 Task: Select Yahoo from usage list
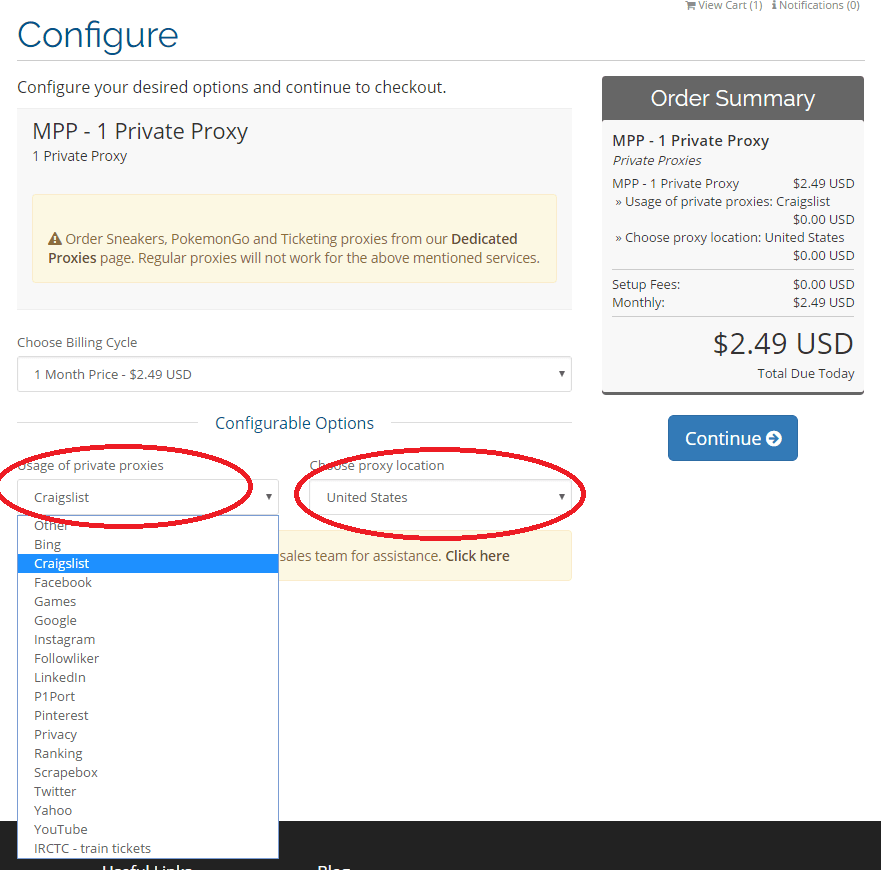coord(148,810)
